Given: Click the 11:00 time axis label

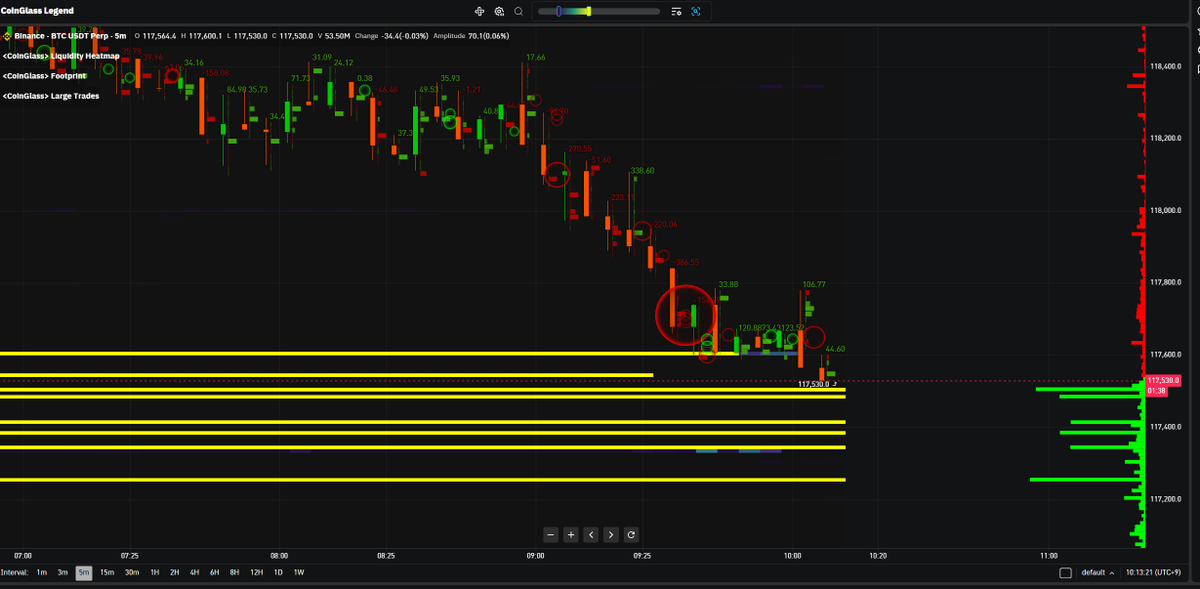Looking at the screenshot, I should pyautogui.click(x=1048, y=555).
